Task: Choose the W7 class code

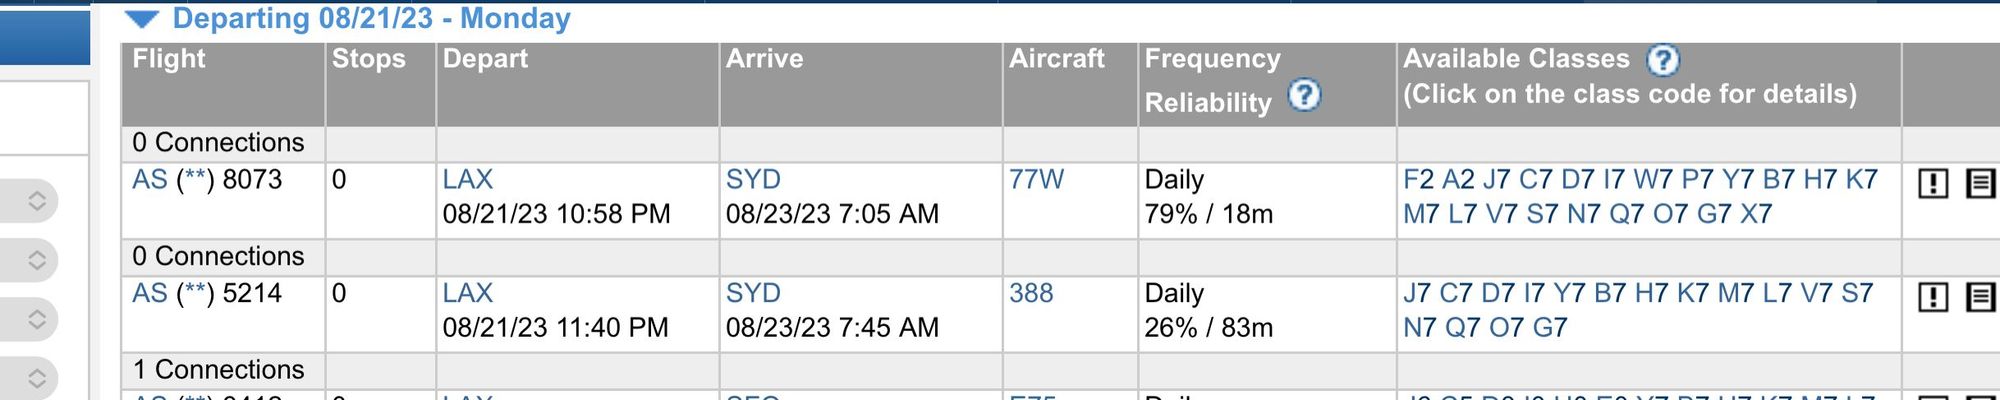Action: point(1653,180)
